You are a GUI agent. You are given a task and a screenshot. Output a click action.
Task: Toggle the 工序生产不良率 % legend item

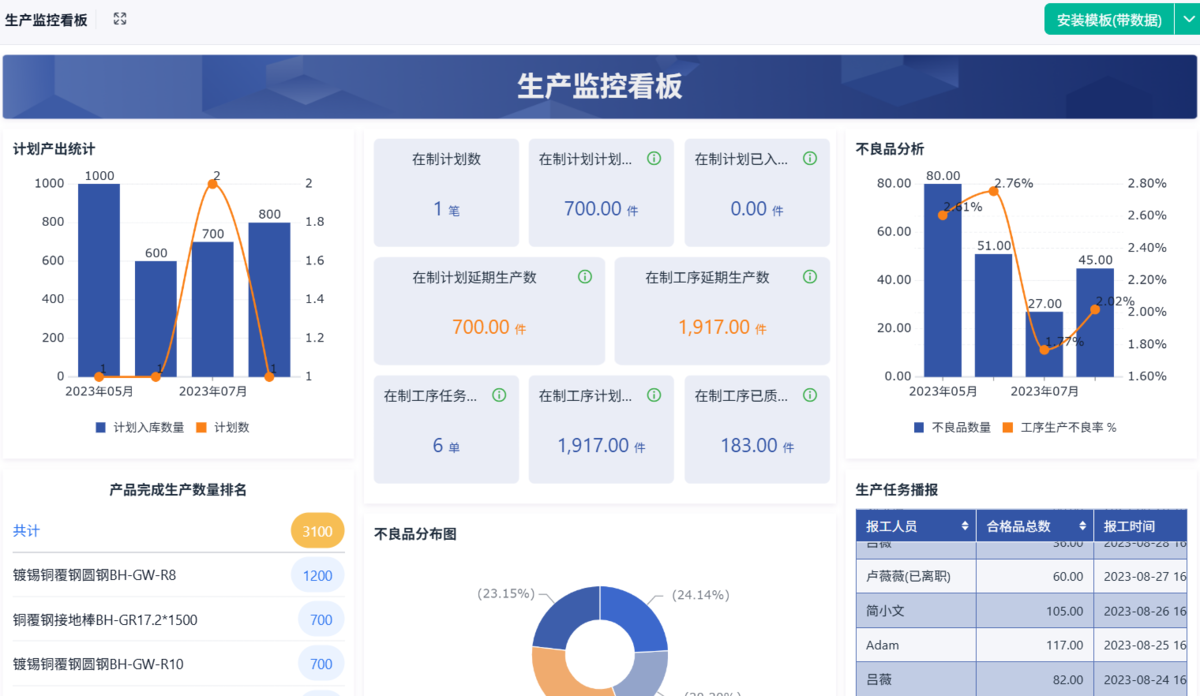(1059, 427)
